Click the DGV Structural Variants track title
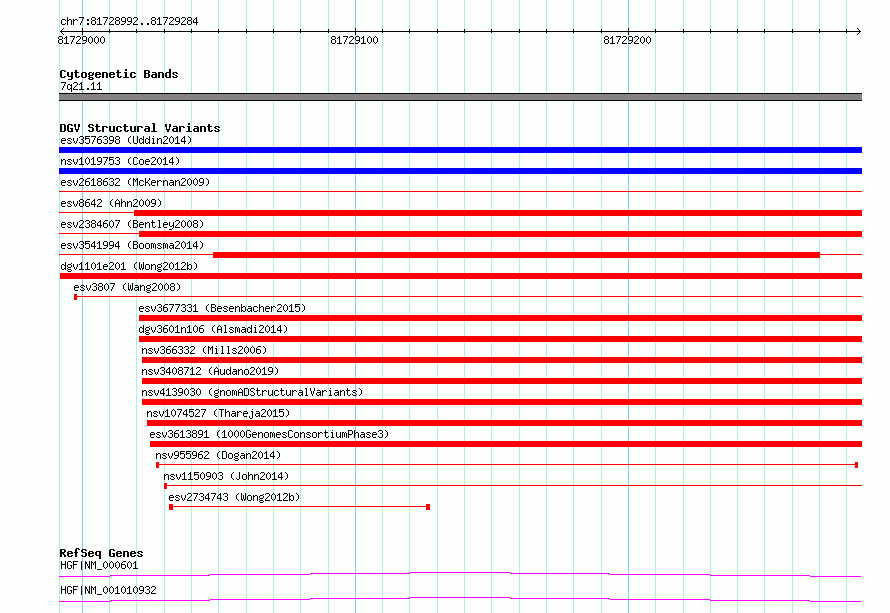Viewport: 890px width, 613px height. 140,128
